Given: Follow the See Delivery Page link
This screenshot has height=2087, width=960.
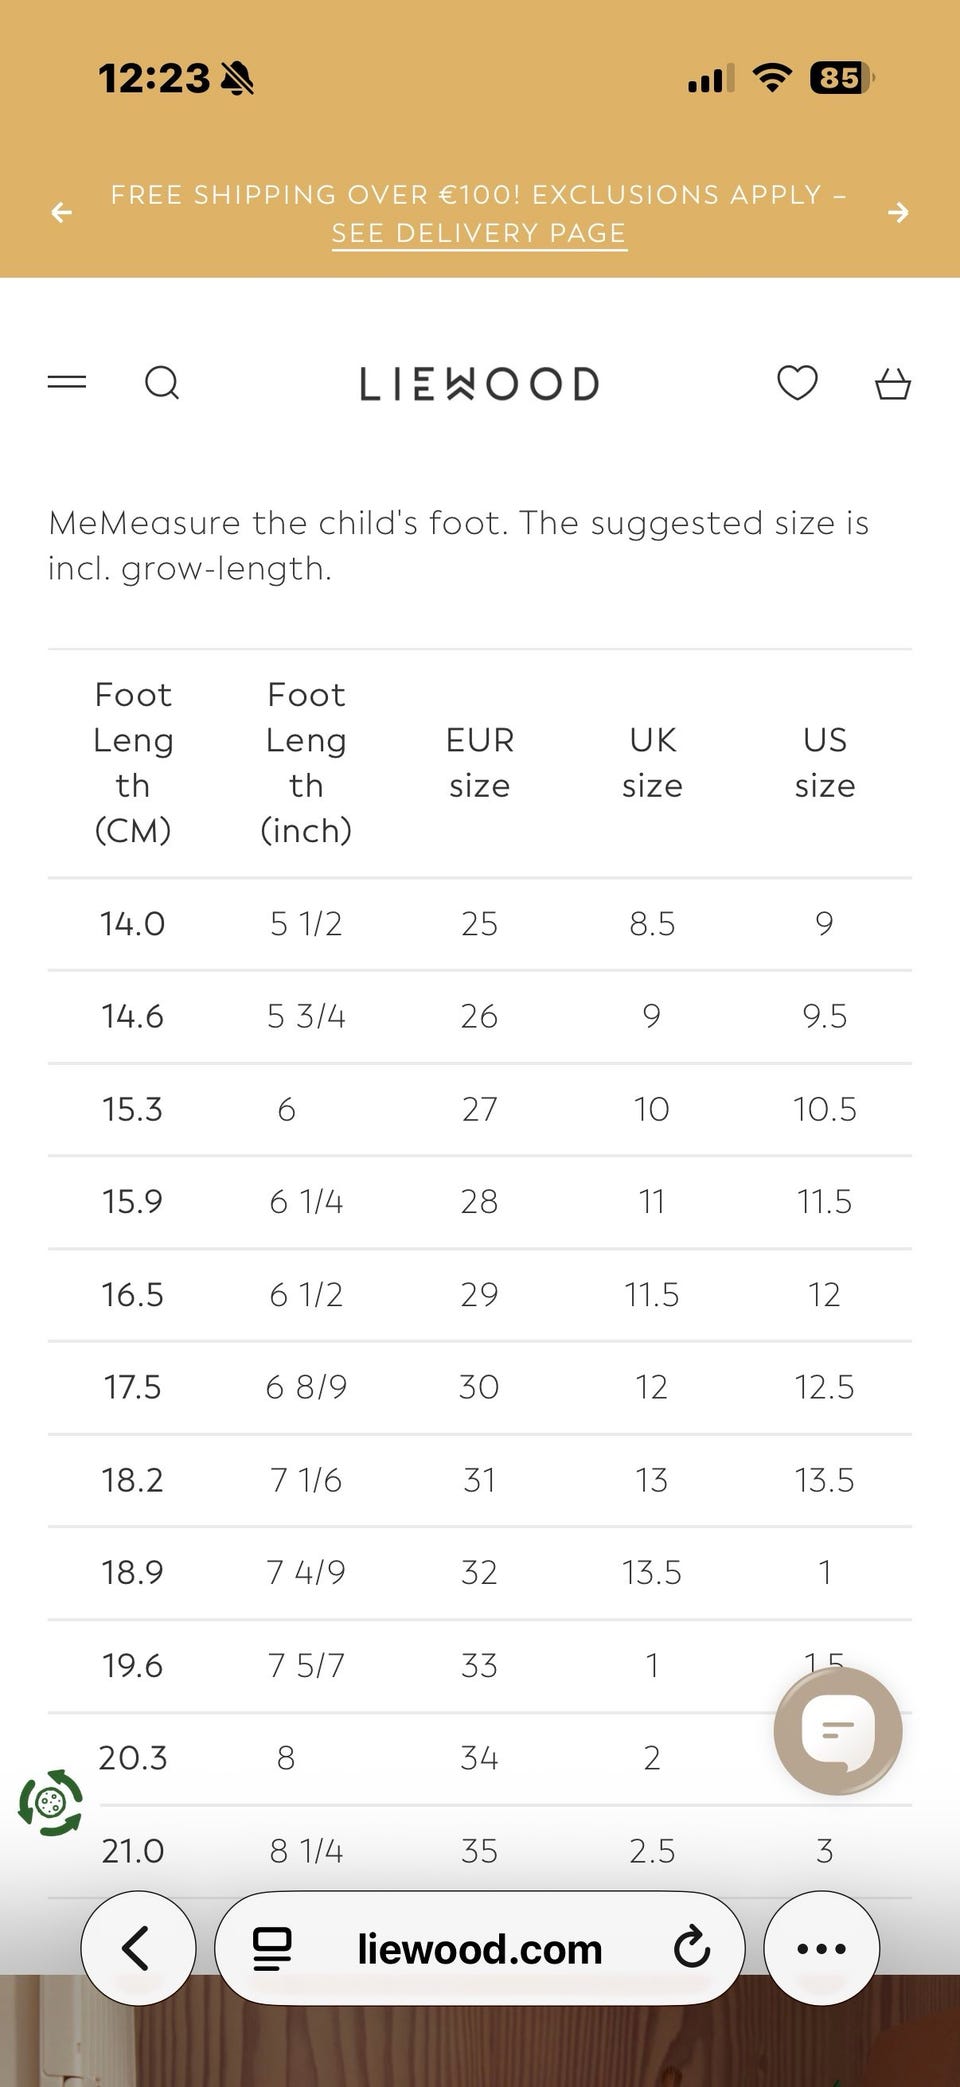Looking at the screenshot, I should pyautogui.click(x=479, y=233).
